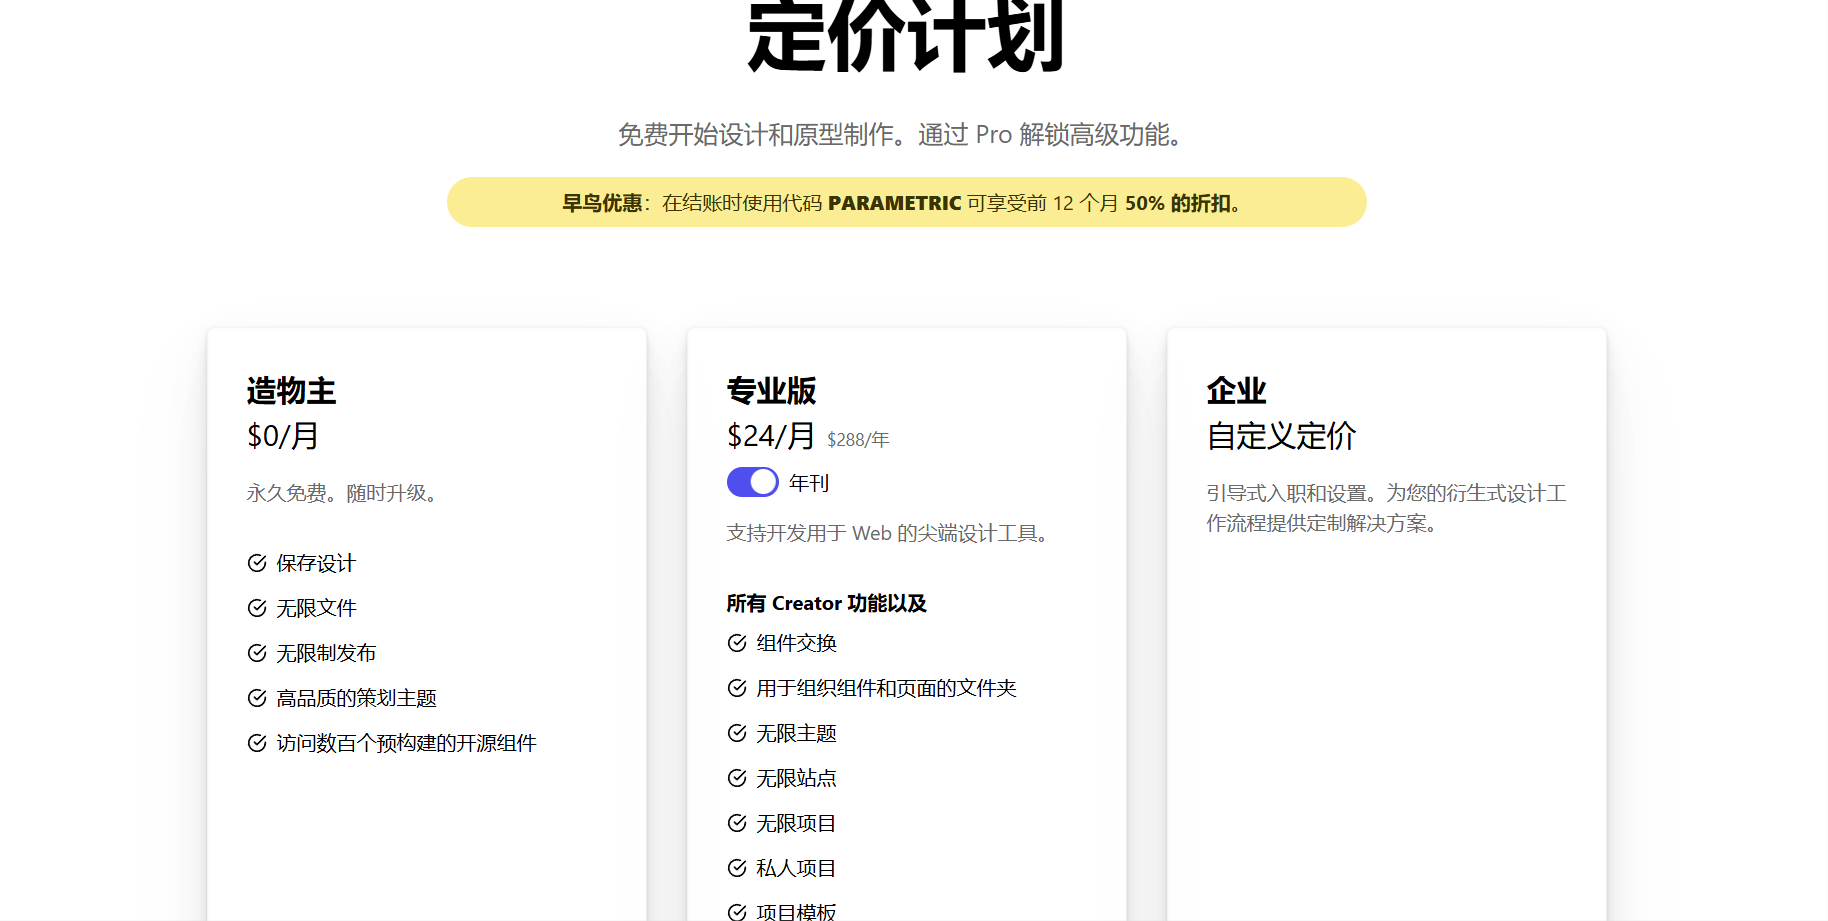Click the check icon beside 用于组织组件和页面的文件夹
This screenshot has width=1828, height=921.
point(737,688)
